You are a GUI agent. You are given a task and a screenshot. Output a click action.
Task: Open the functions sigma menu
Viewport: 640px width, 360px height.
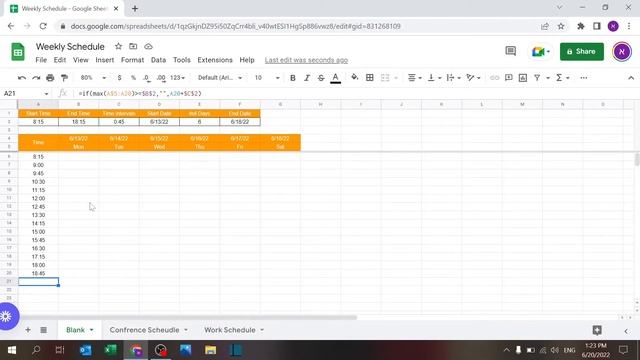point(562,78)
